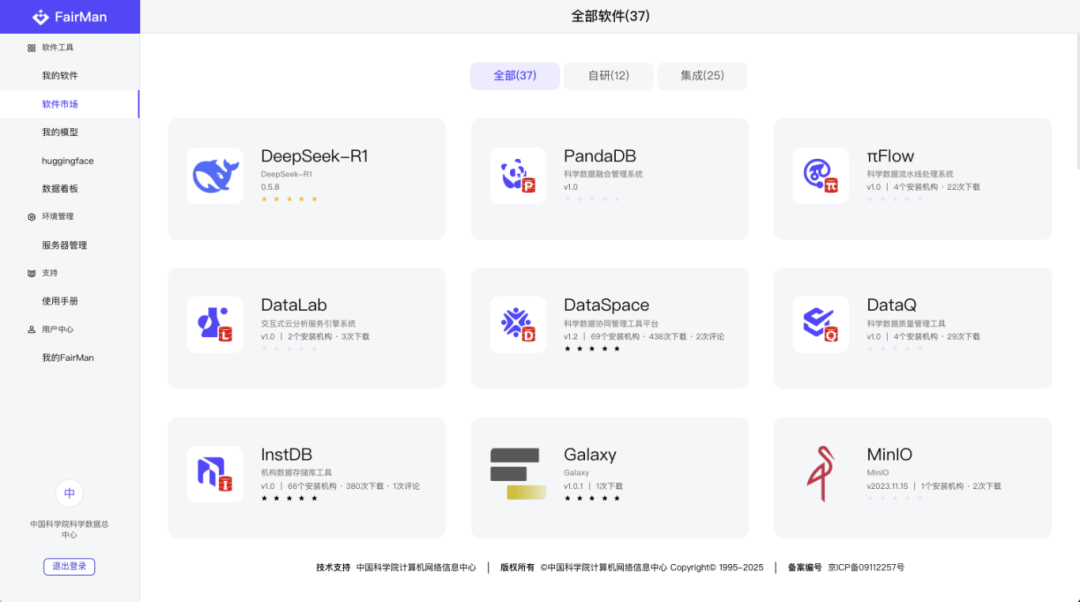Open huggingface sidebar item
This screenshot has width=1080, height=602.
[x=70, y=160]
